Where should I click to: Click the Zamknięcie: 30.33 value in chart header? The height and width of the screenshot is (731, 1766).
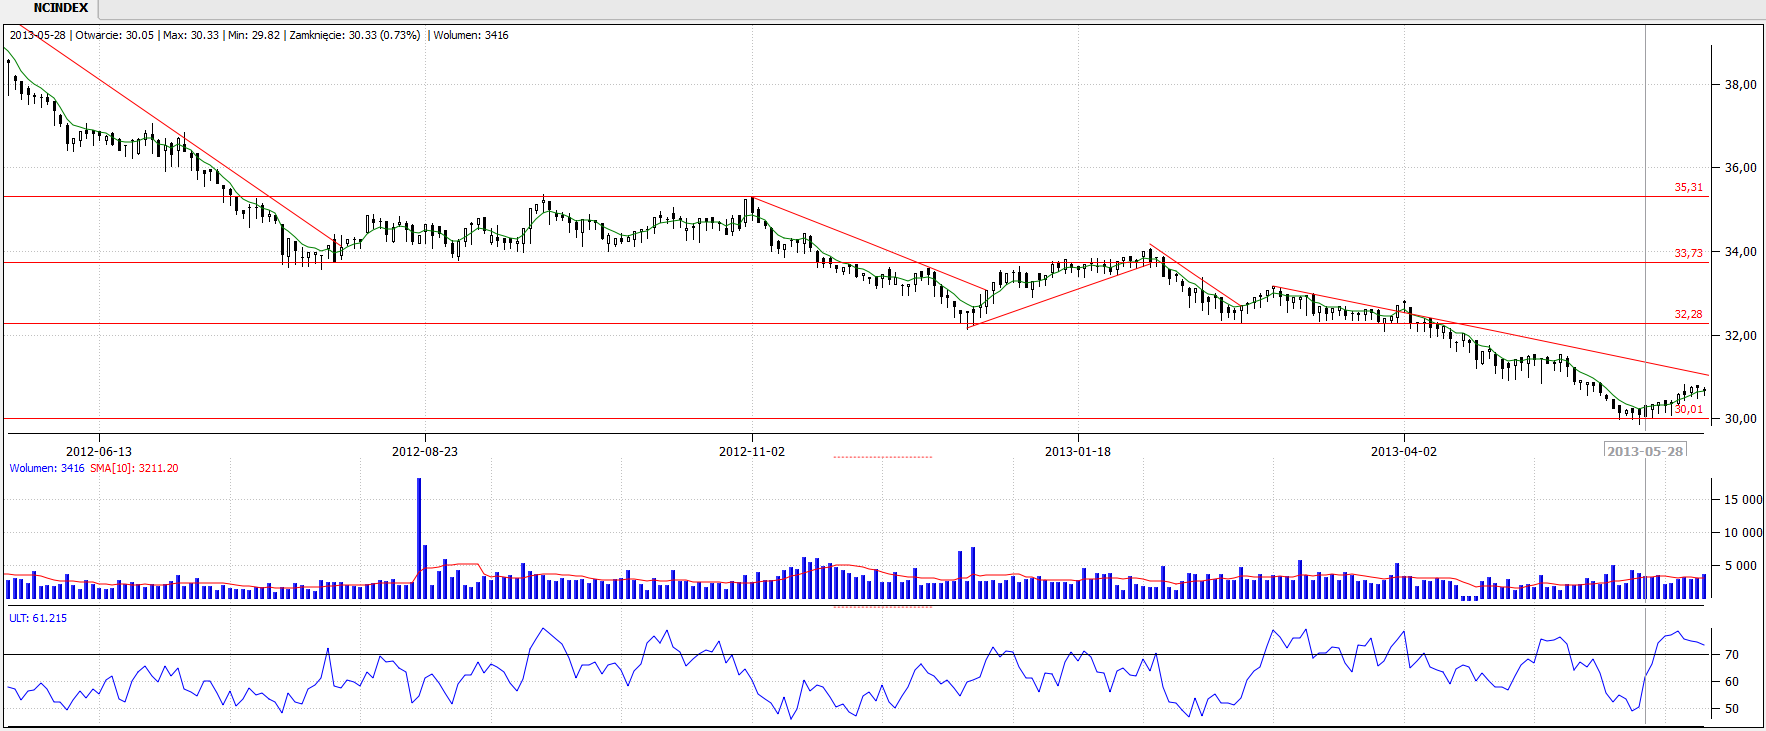coord(354,35)
